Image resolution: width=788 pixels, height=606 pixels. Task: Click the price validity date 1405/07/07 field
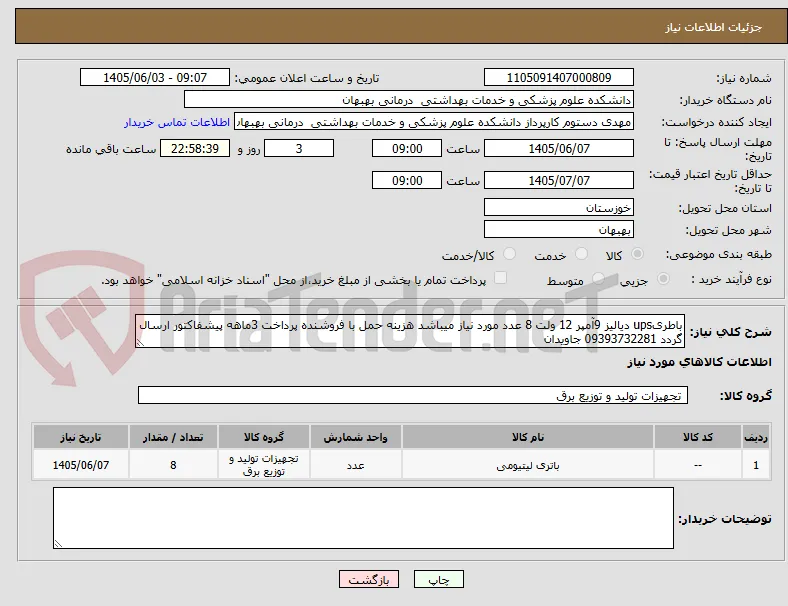click(558, 180)
